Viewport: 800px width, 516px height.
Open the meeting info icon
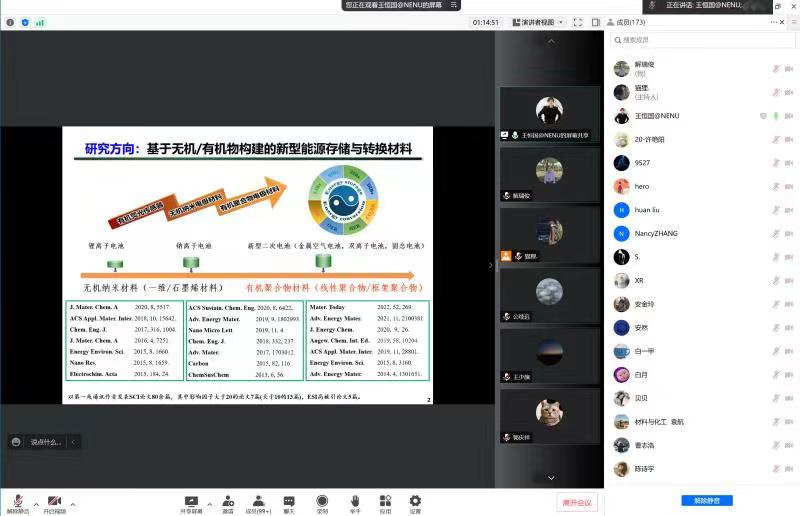(10, 22)
